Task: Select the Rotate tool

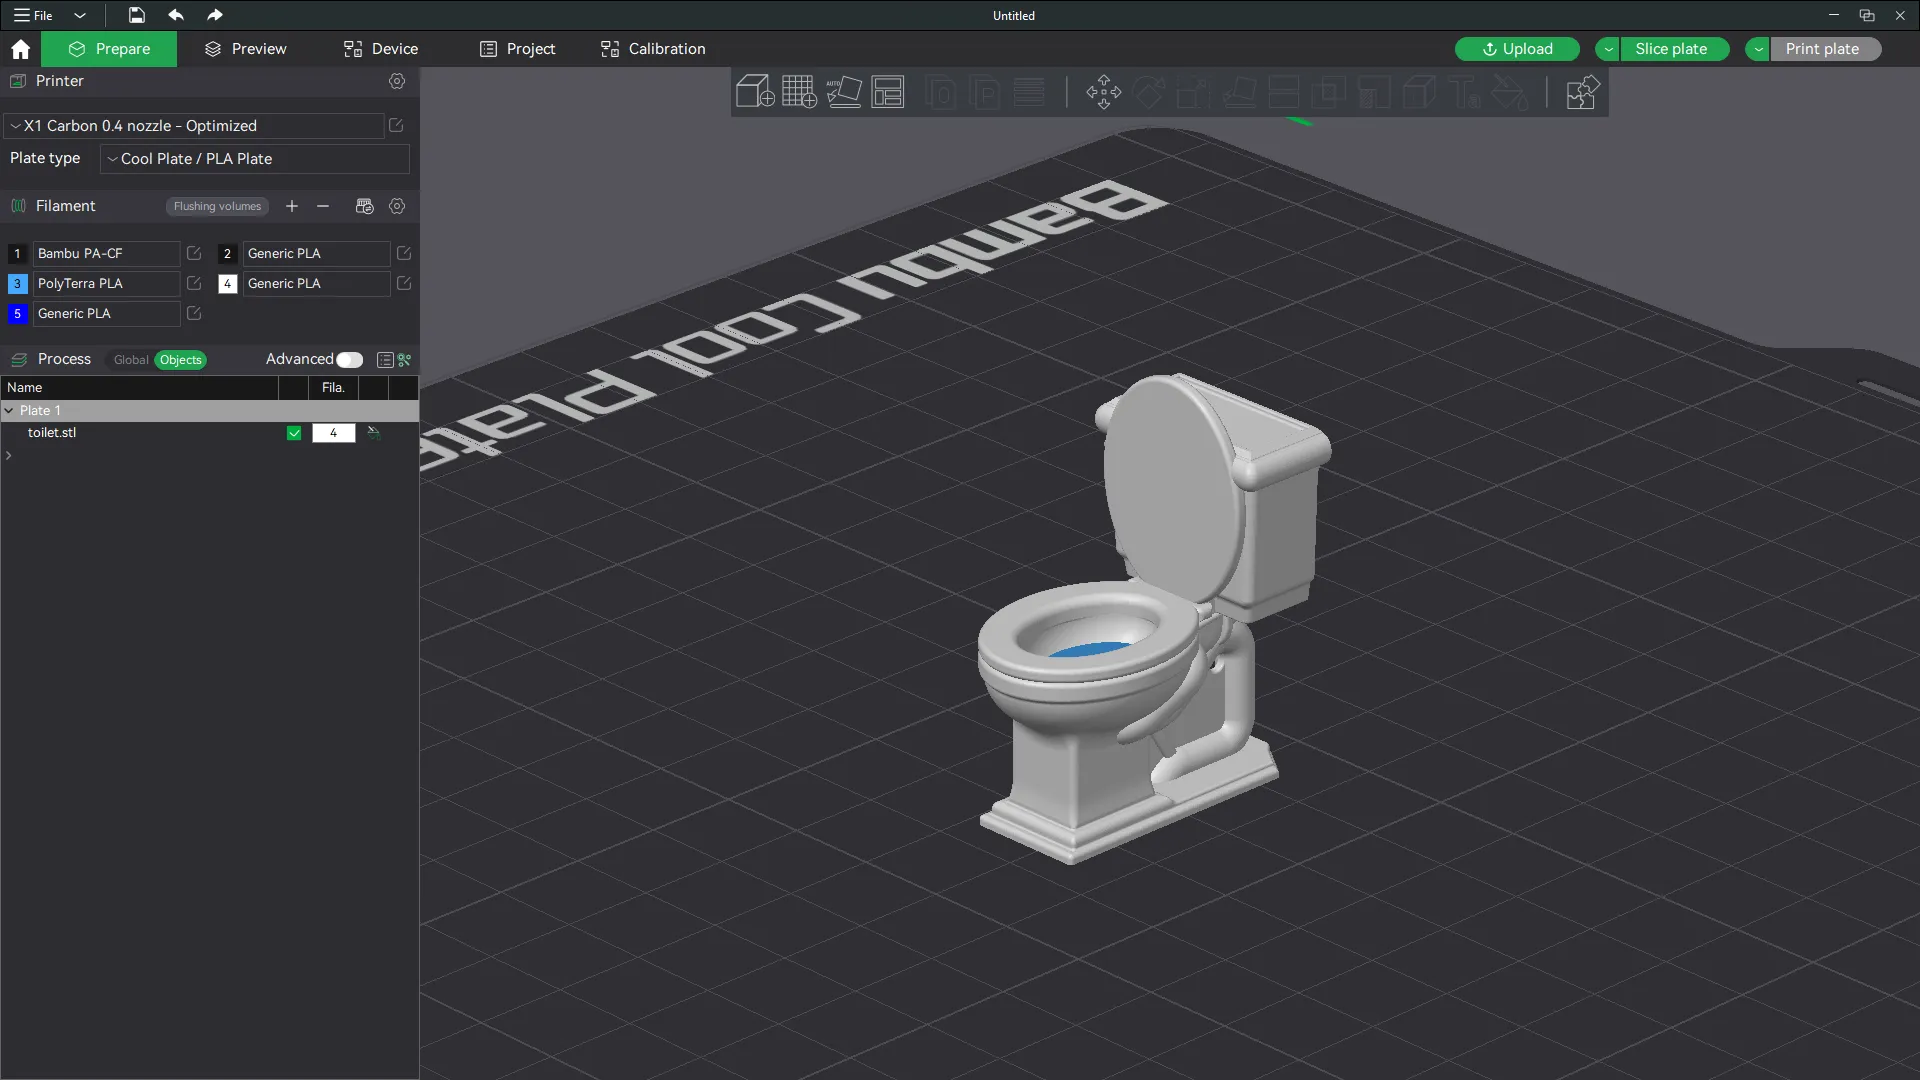Action: click(1148, 92)
